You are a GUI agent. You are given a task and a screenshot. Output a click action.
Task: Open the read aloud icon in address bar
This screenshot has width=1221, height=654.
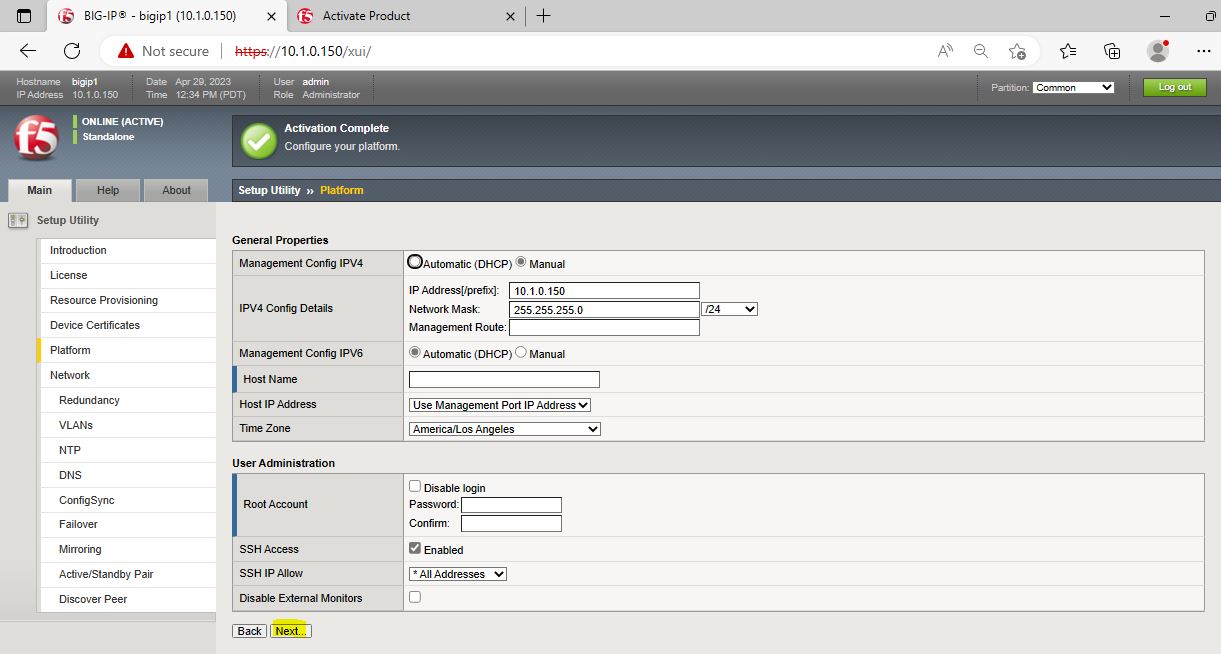click(945, 51)
